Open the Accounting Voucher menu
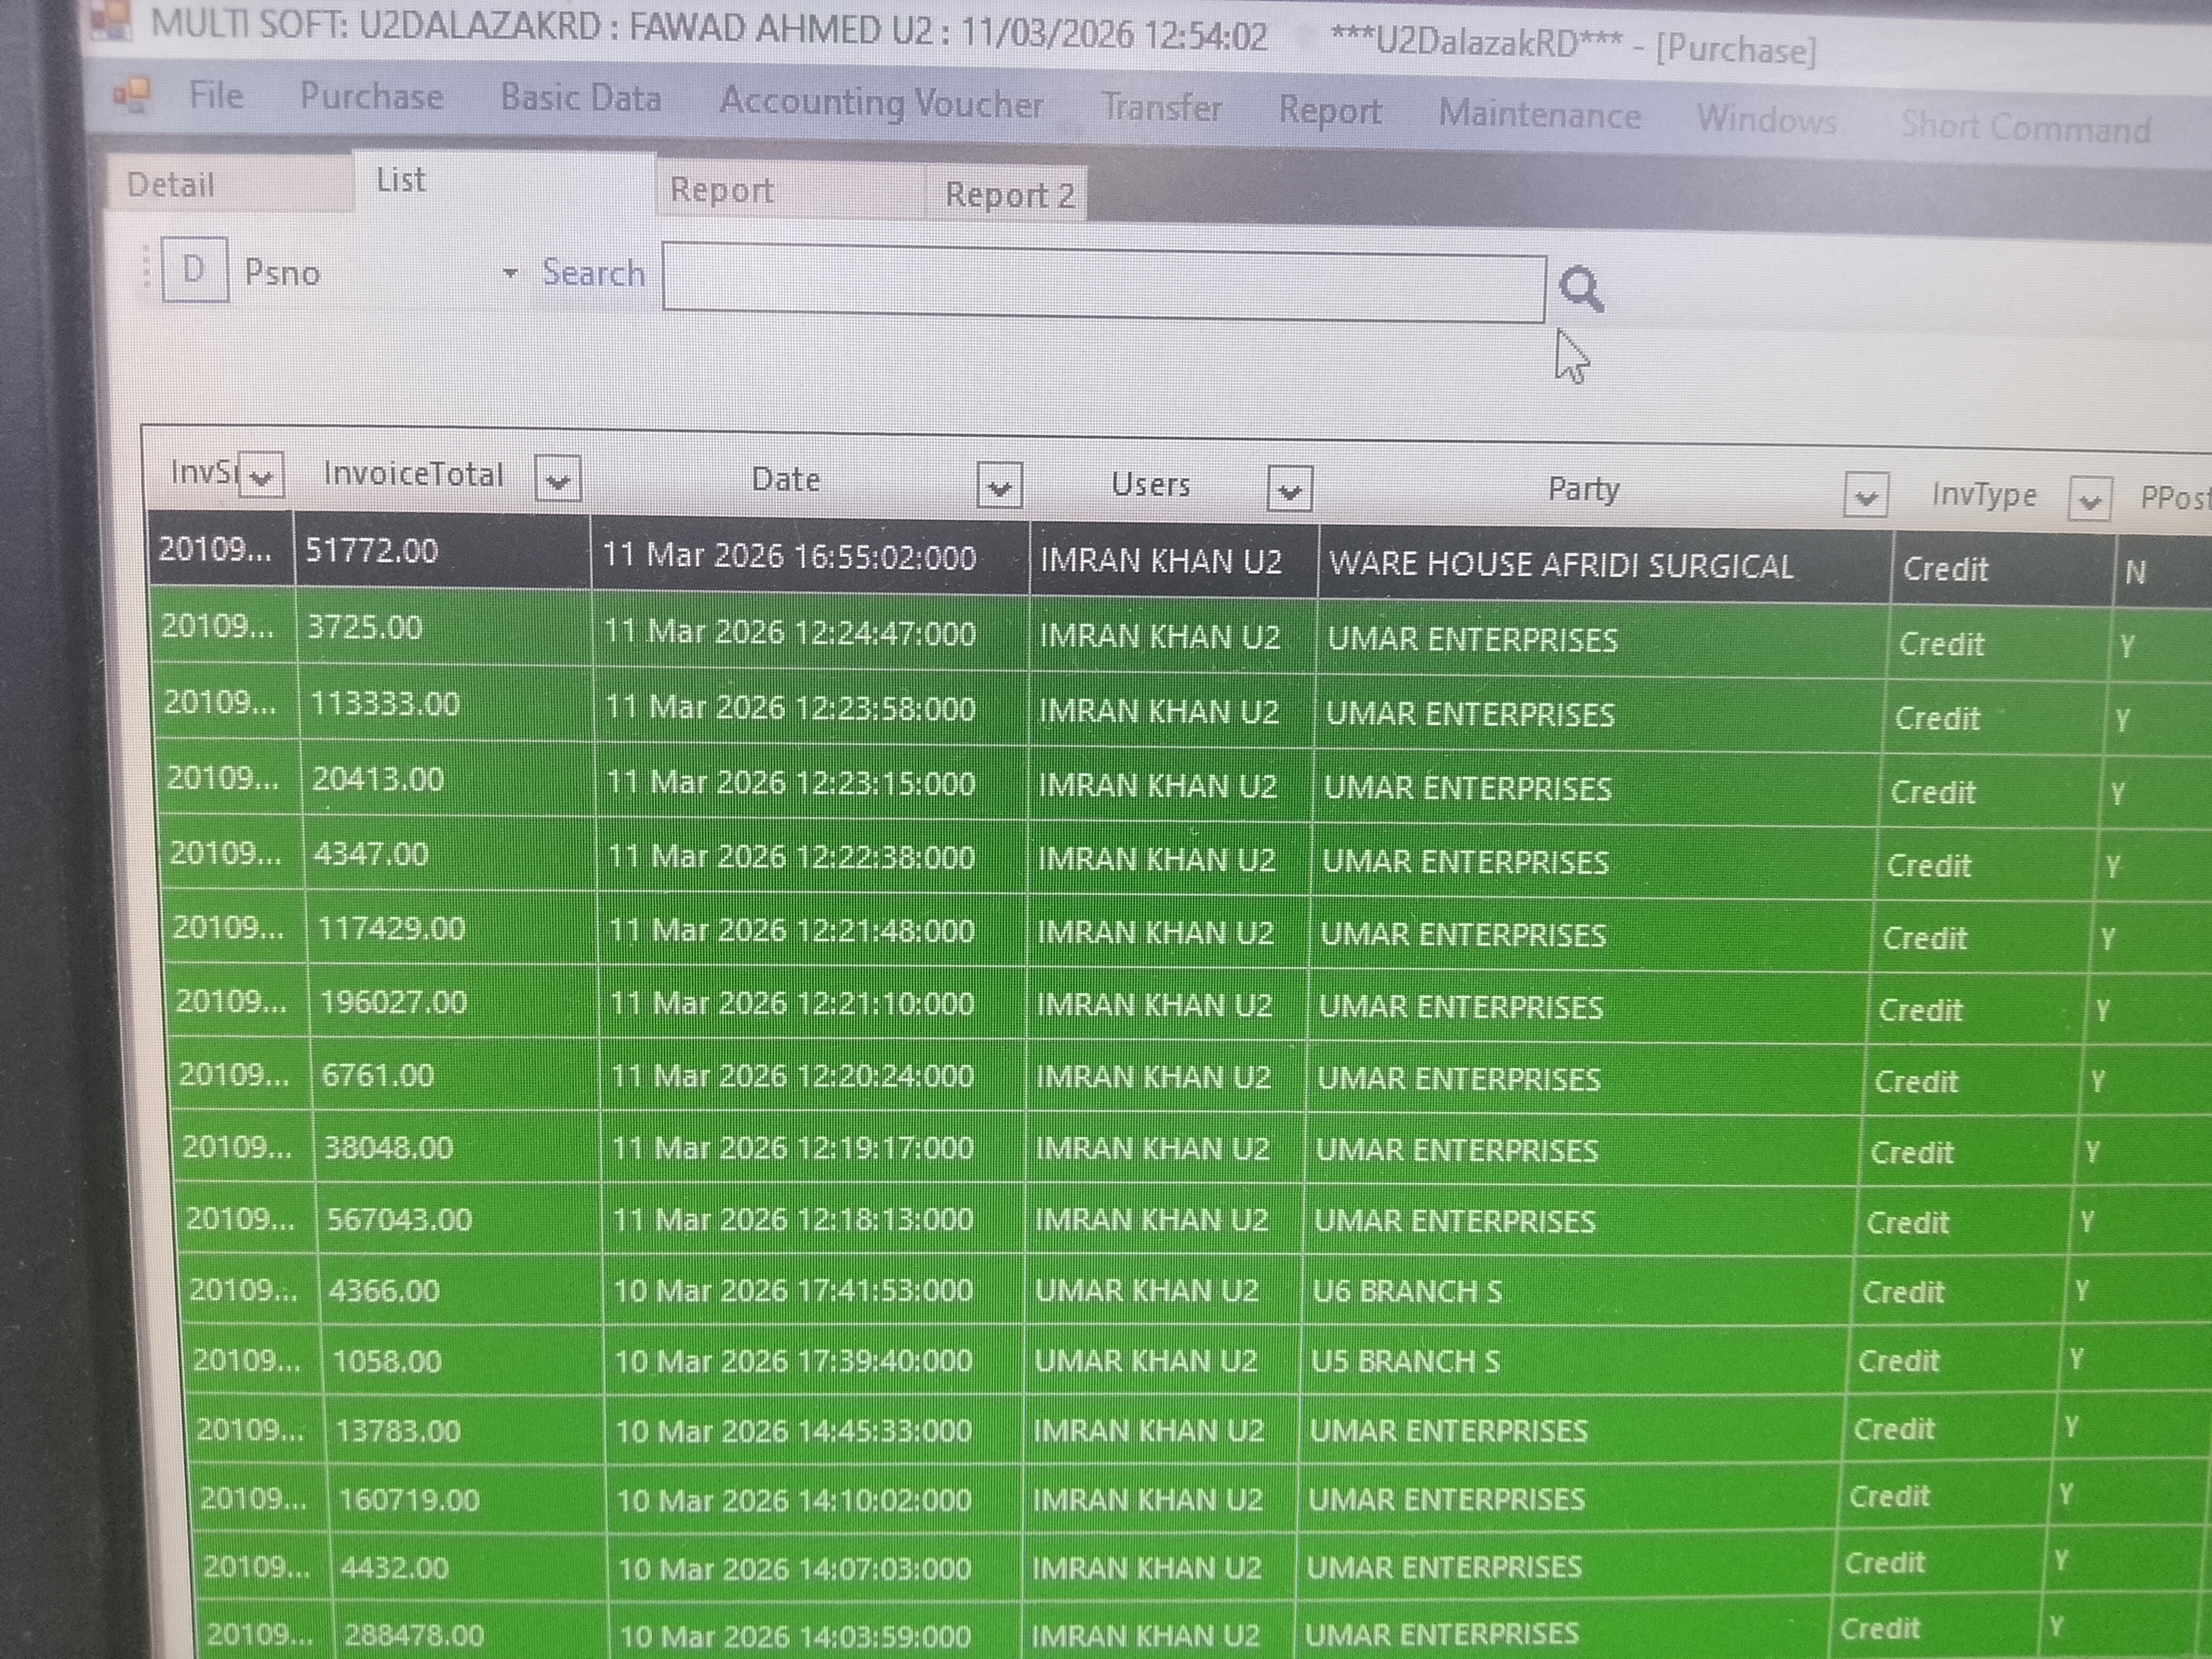The height and width of the screenshot is (1659, 2212). 881,103
